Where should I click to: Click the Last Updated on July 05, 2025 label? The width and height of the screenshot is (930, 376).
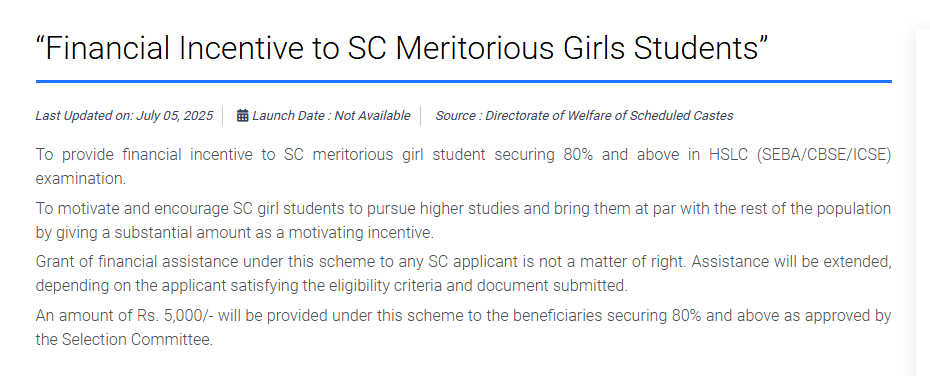pyautogui.click(x=124, y=116)
